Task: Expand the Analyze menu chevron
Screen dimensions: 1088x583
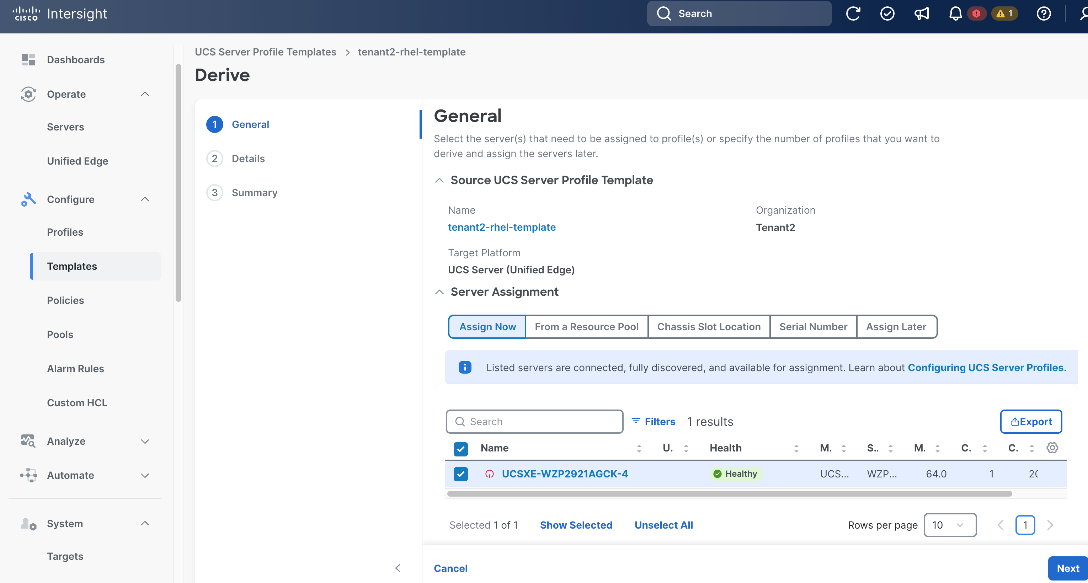Action: pyautogui.click(x=145, y=441)
